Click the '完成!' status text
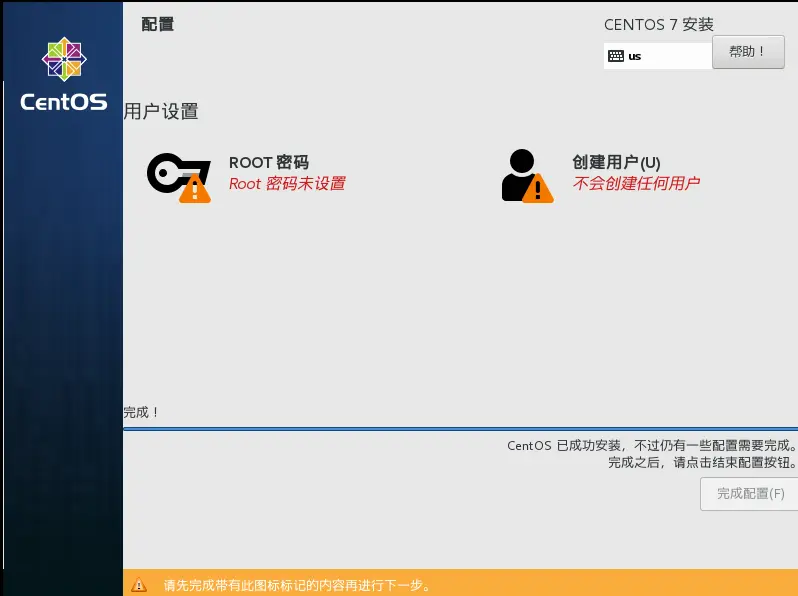This screenshot has height=596, width=798. coord(141,412)
